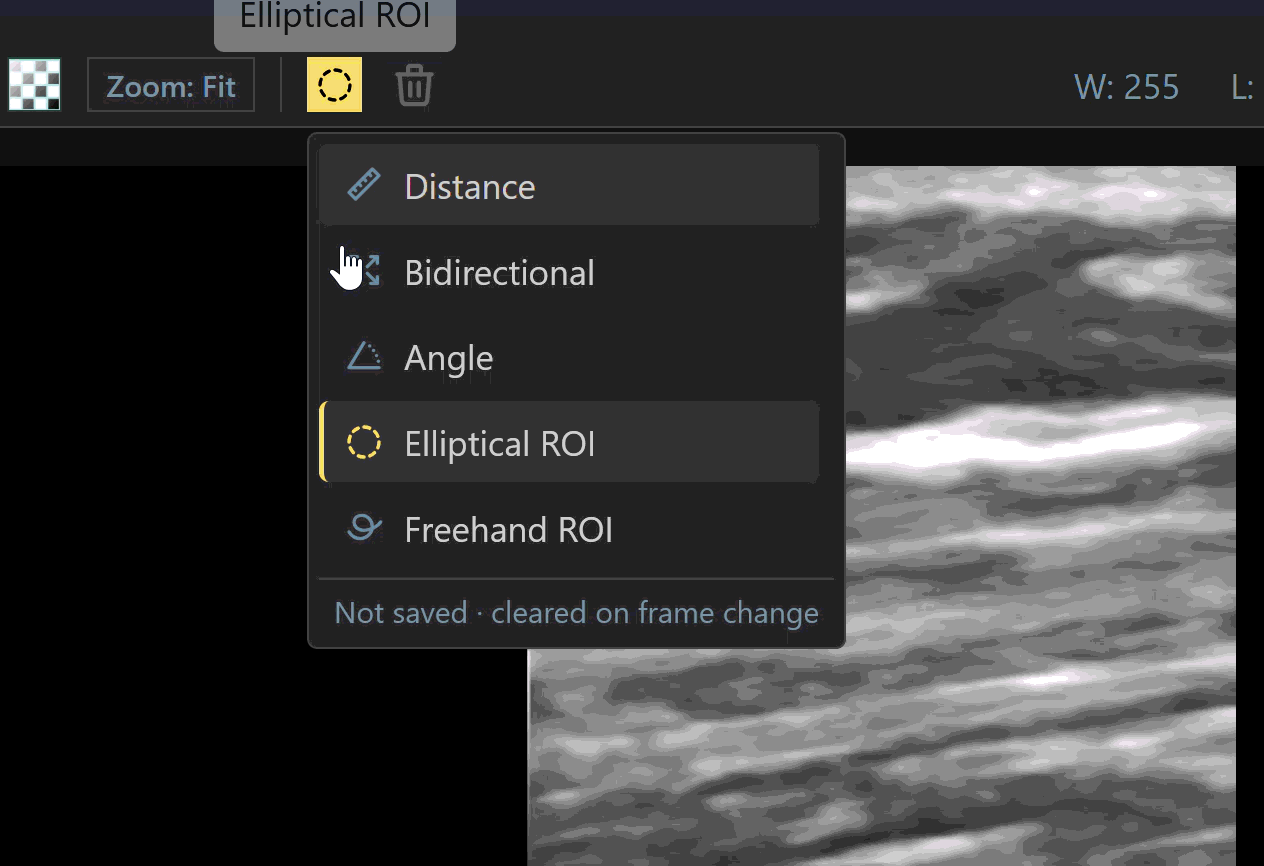Screen dimensions: 1264x866
Task: Select the Distance ruler icon
Action: click(x=364, y=186)
